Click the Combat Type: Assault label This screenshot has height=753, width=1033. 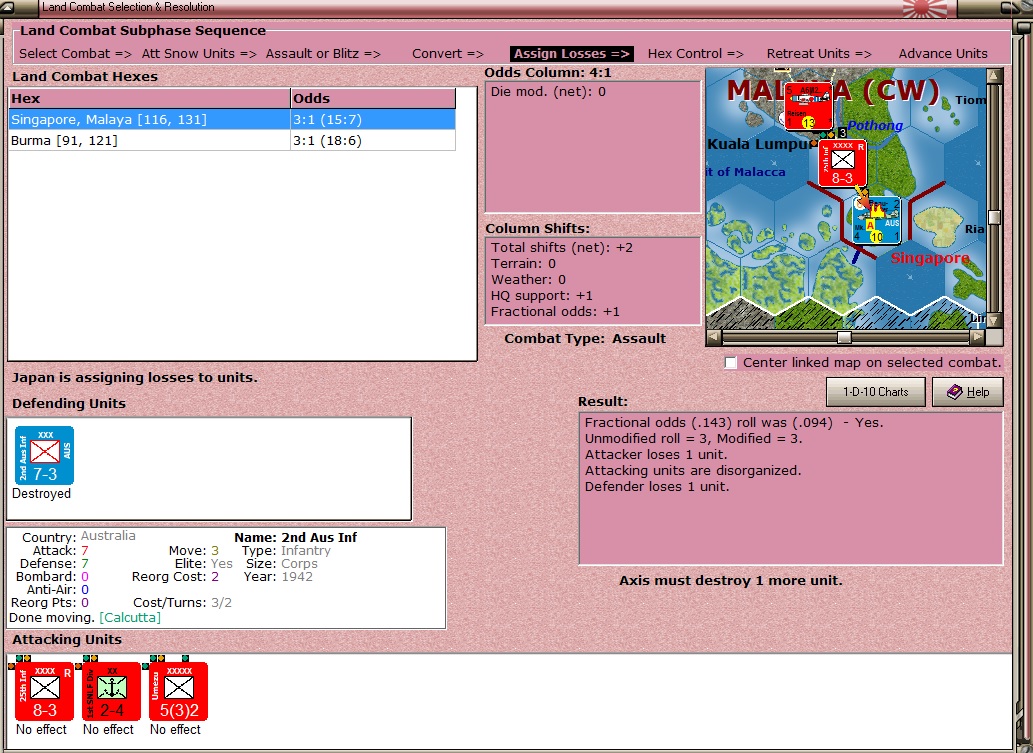click(x=585, y=339)
